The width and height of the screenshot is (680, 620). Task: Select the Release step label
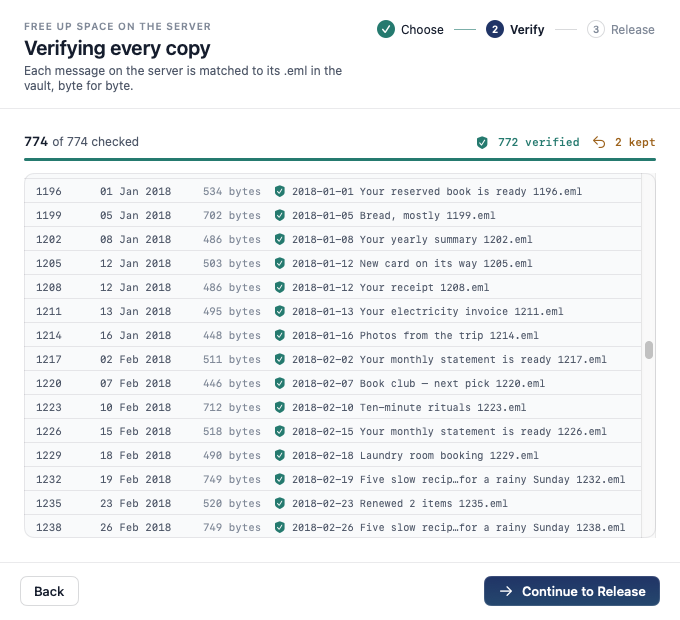point(632,29)
